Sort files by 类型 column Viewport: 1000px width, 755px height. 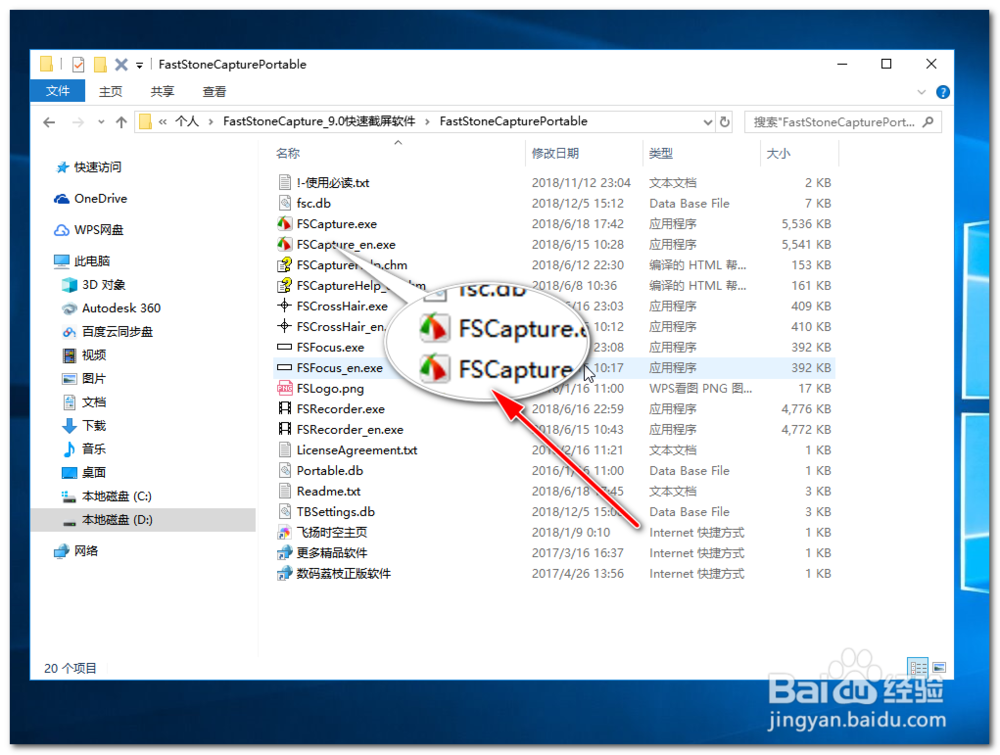(x=661, y=154)
